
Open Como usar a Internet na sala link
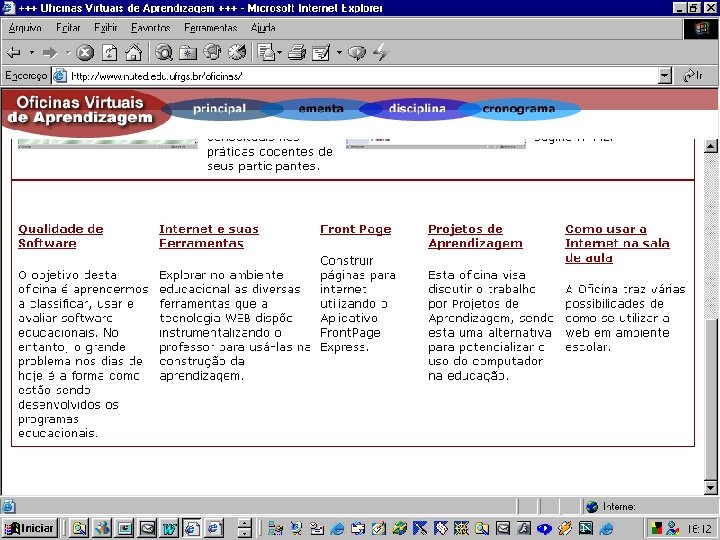tap(618, 243)
